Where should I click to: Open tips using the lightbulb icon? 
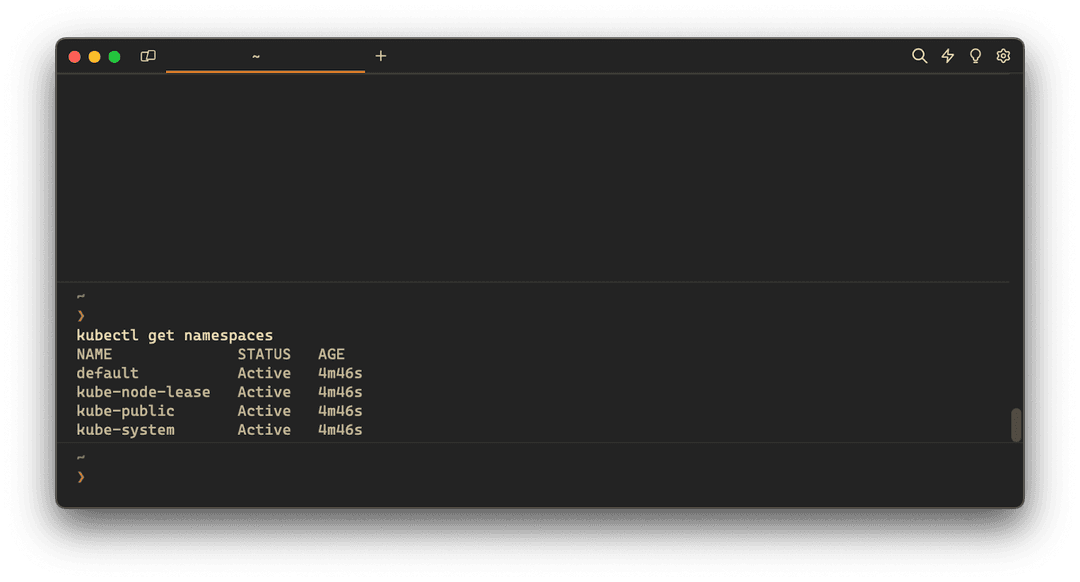click(x=975, y=56)
